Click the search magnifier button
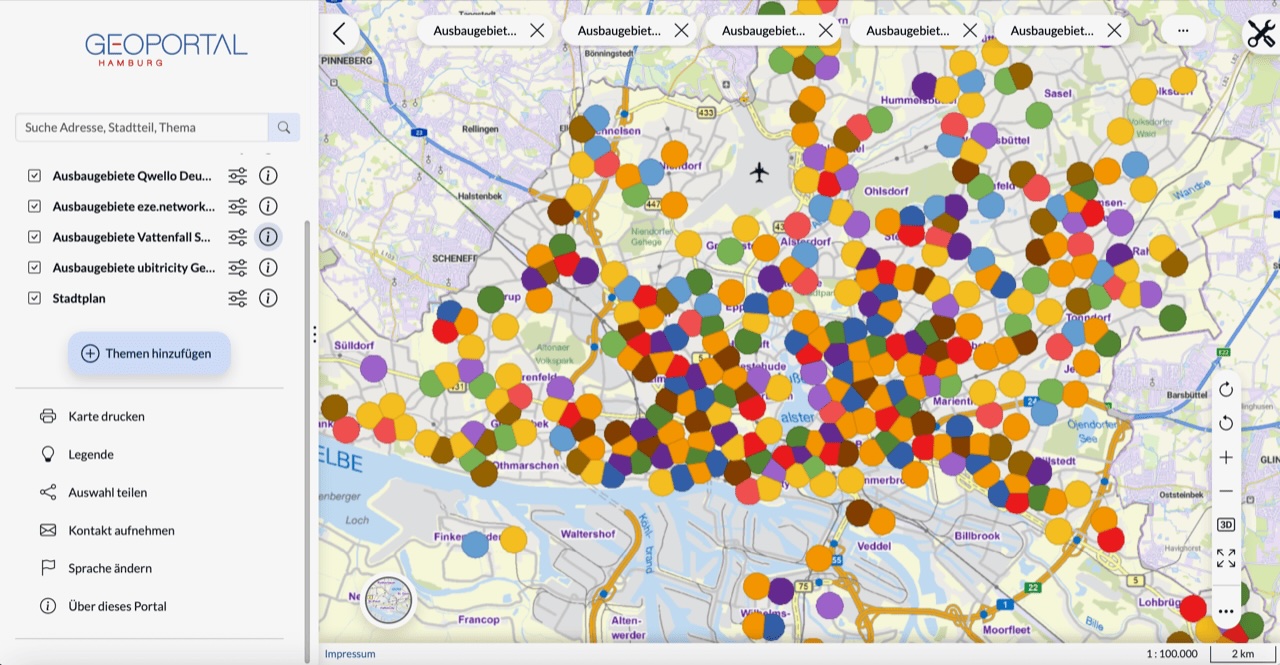The width and height of the screenshot is (1280, 665). 284,127
